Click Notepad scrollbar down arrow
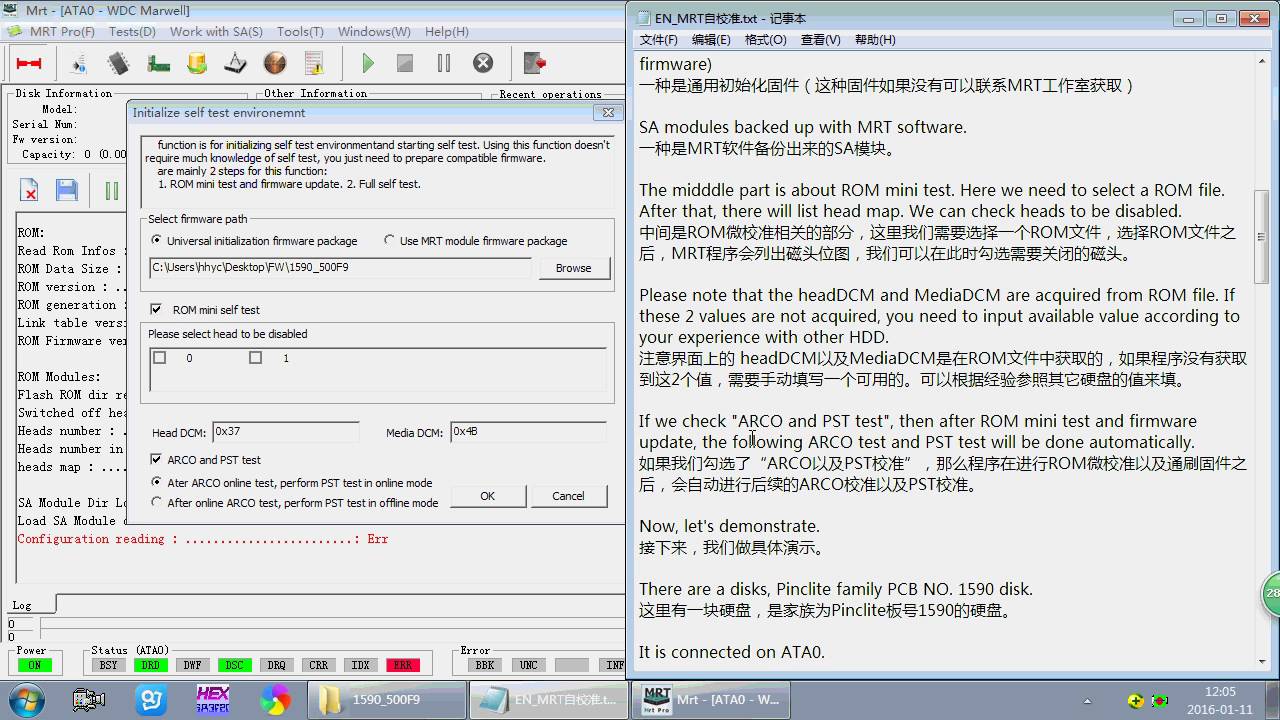 point(1263,661)
